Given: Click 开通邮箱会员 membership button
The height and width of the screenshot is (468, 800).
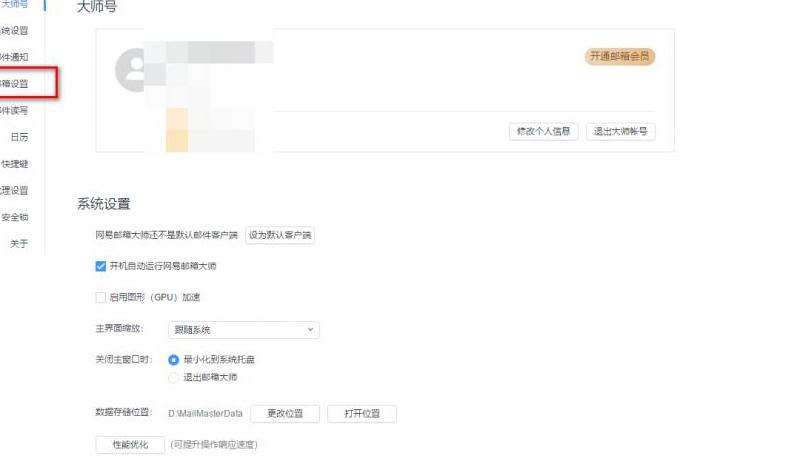Looking at the screenshot, I should 619,56.
